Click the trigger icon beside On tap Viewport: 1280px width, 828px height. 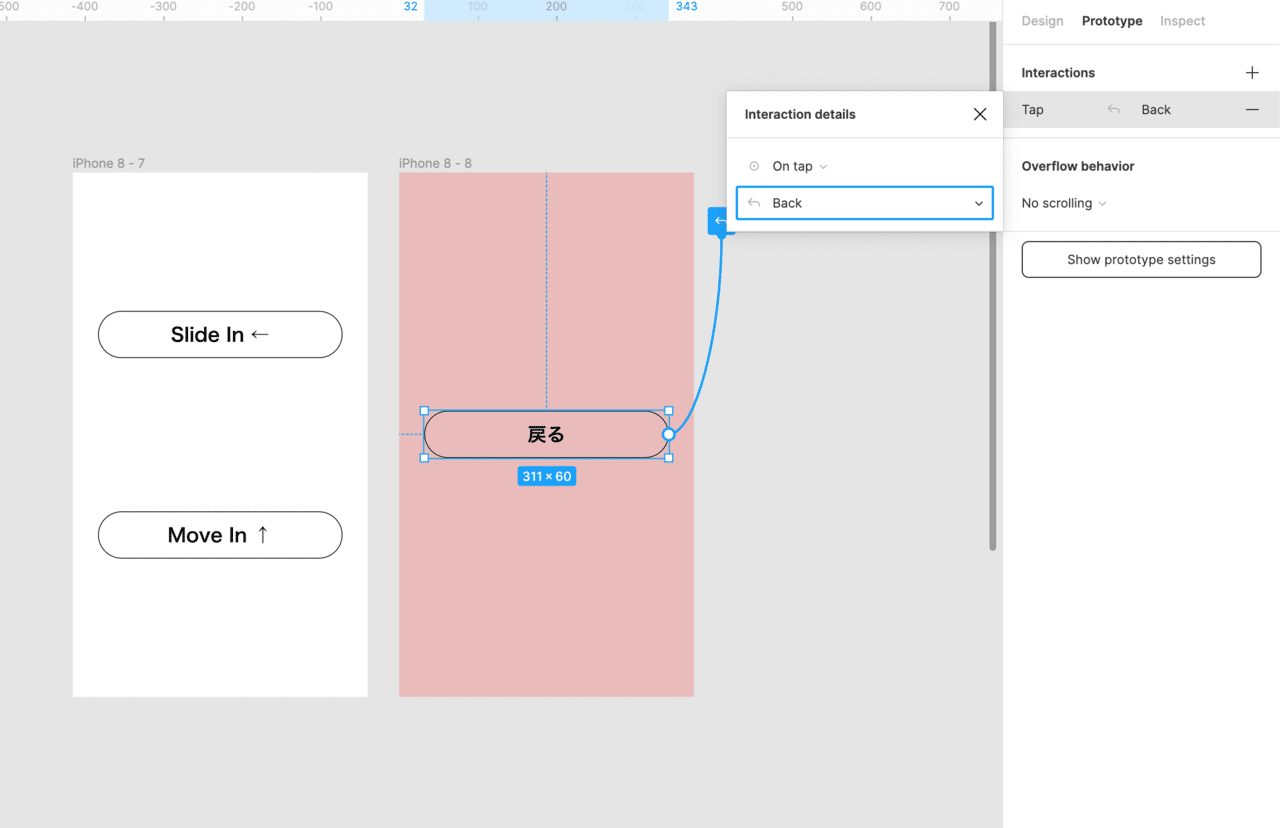[x=754, y=166]
